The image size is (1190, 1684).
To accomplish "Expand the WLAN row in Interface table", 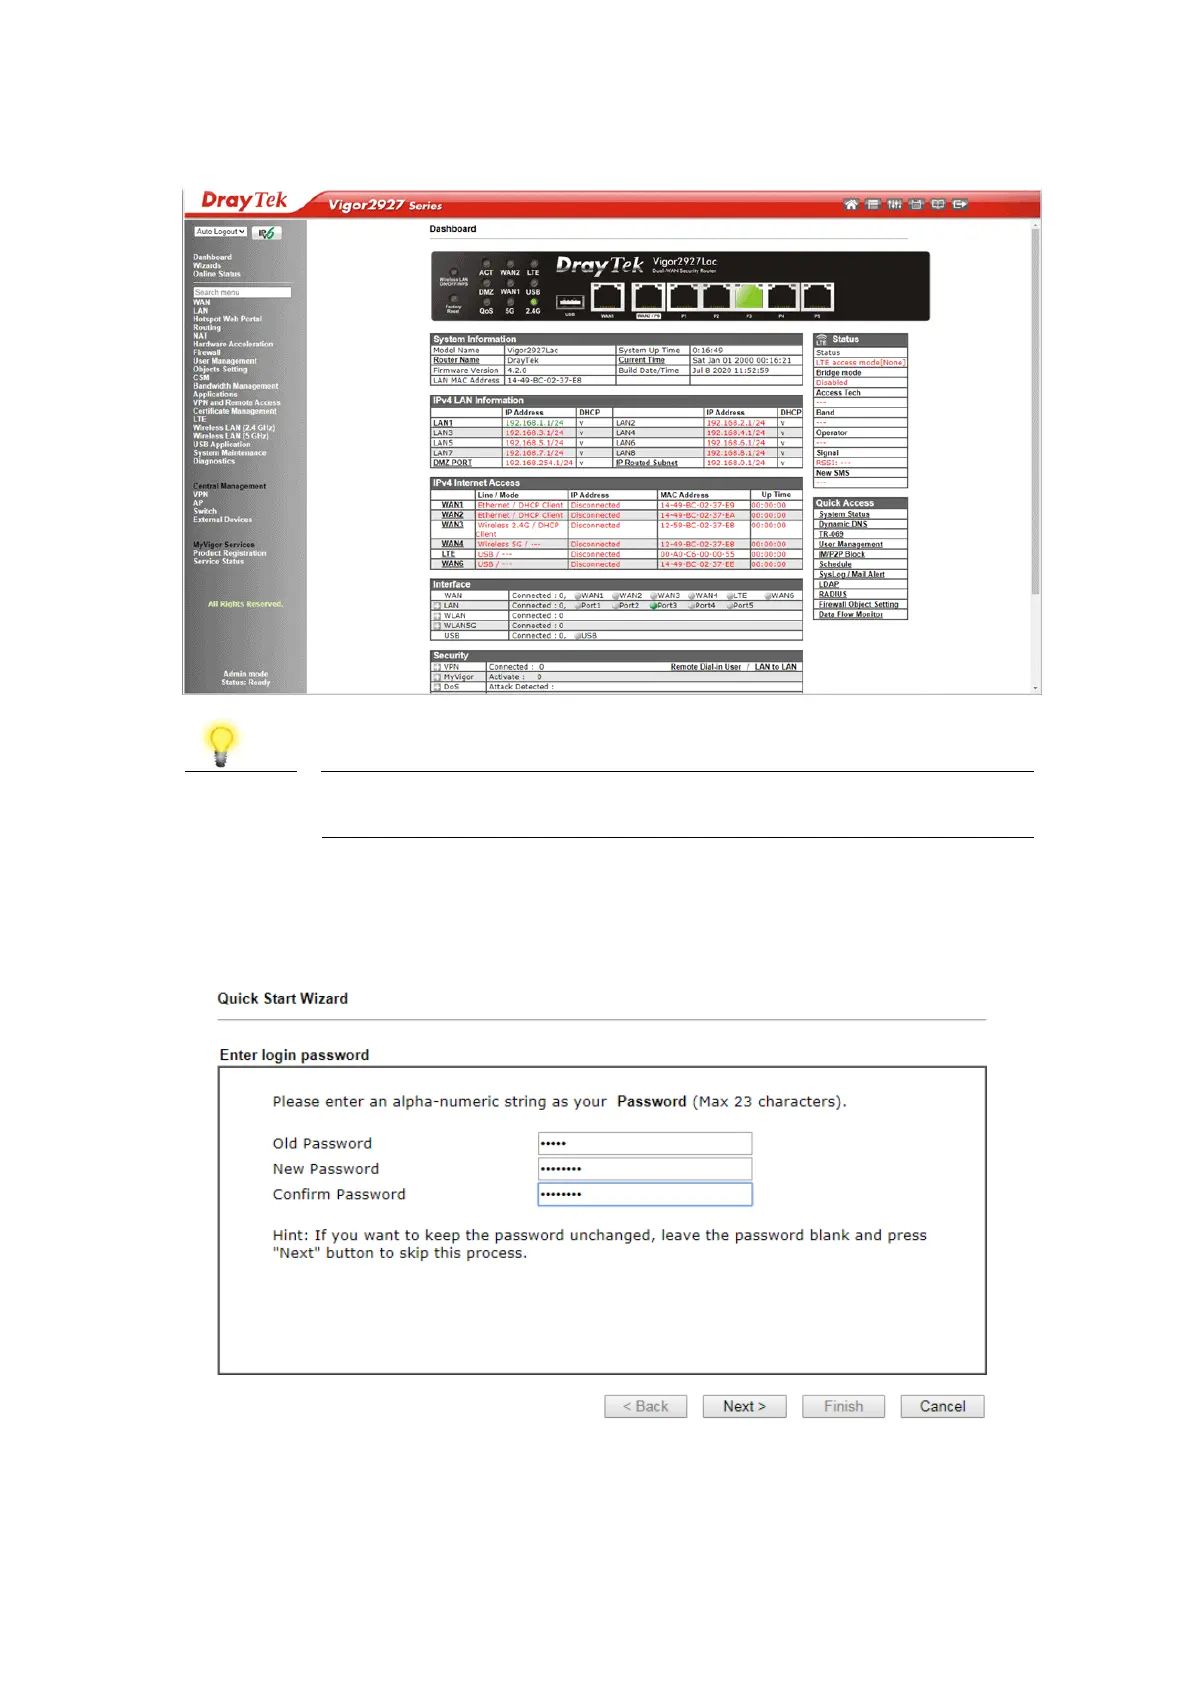I will 437,616.
